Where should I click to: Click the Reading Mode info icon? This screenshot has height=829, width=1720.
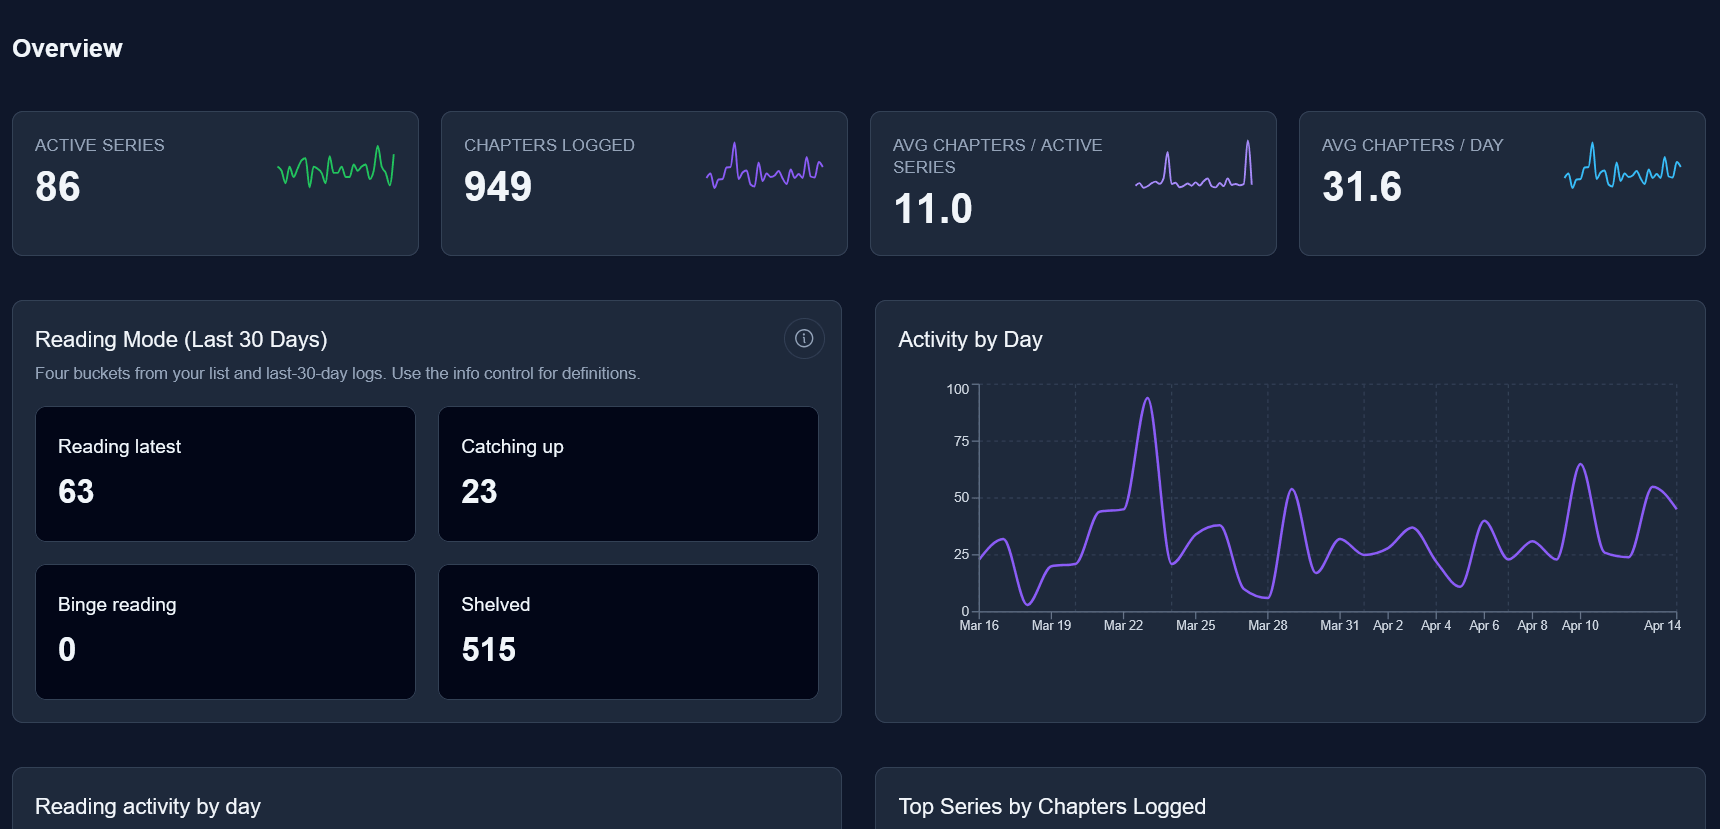click(x=803, y=339)
